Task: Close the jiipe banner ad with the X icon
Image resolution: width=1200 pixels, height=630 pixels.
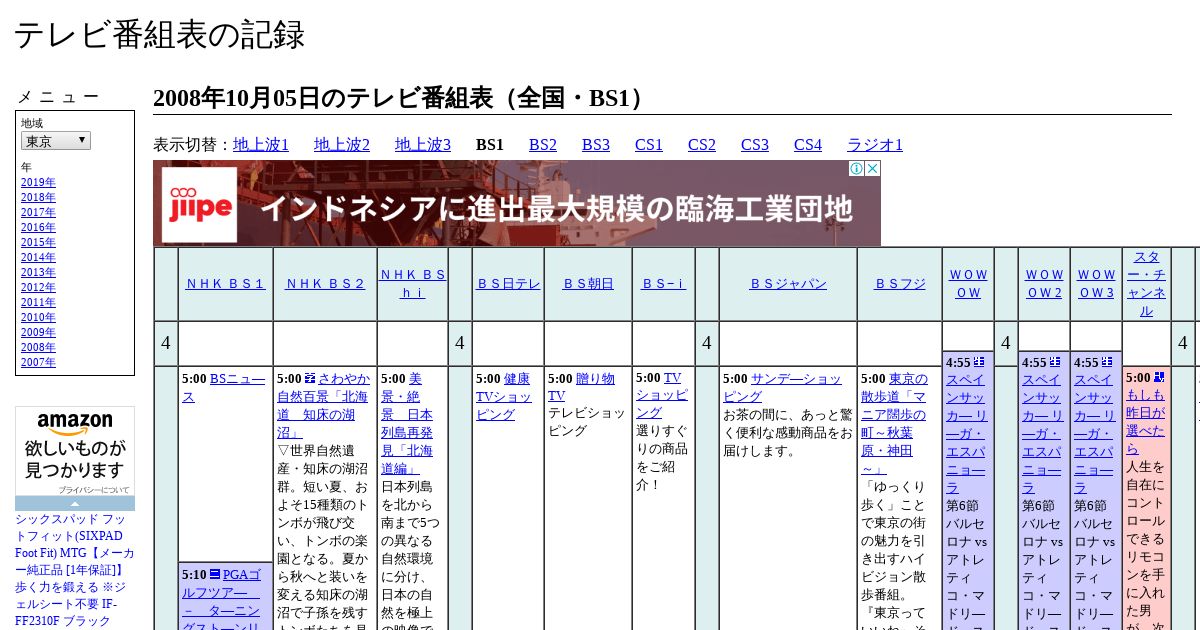Action: (872, 168)
